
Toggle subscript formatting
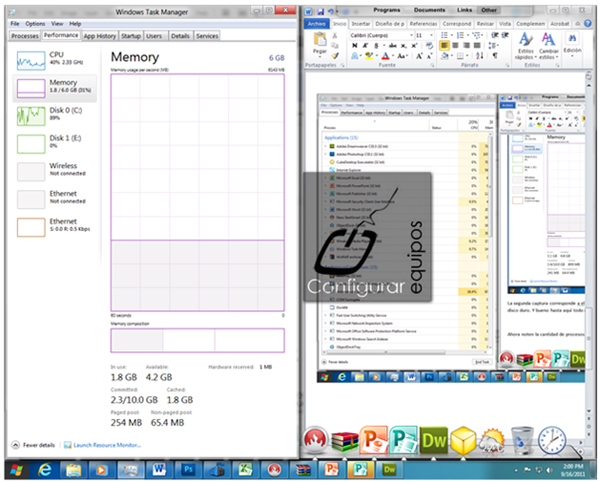(404, 46)
